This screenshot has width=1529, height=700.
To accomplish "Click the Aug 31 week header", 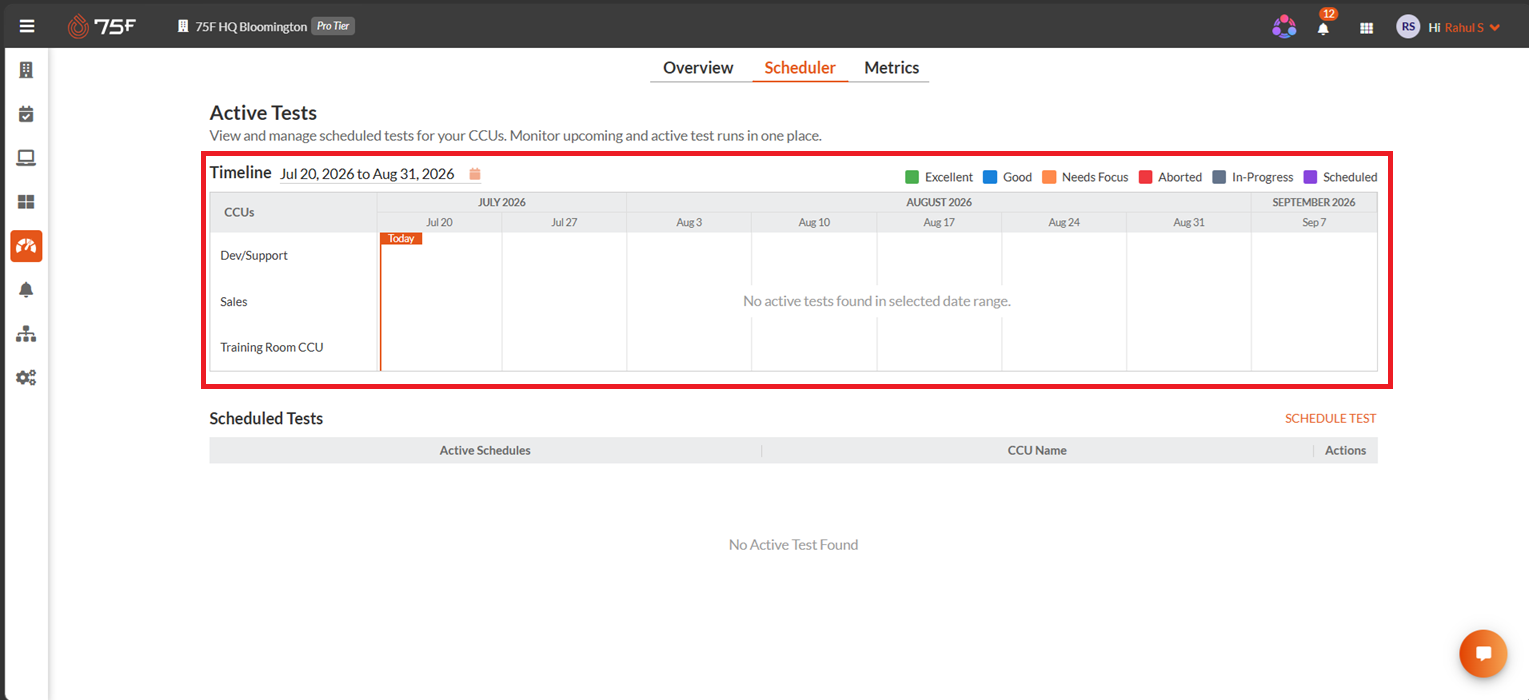I will point(1189,222).
